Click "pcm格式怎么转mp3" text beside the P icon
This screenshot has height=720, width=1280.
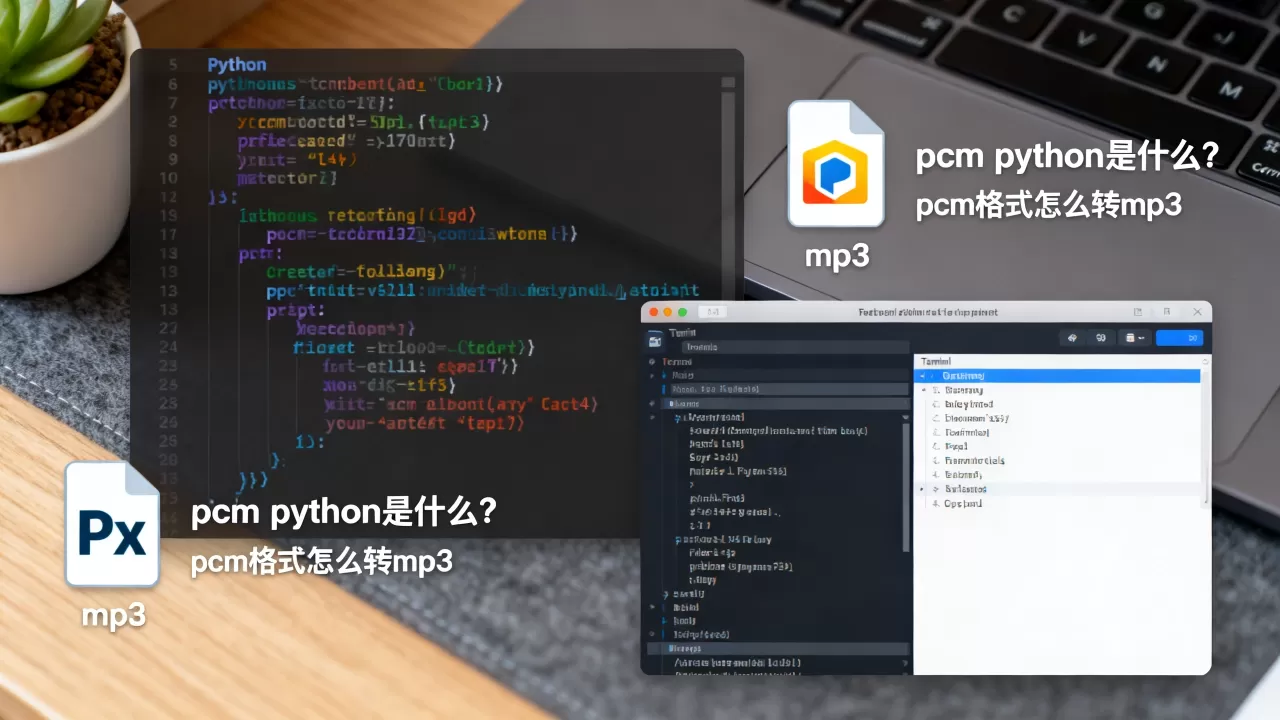1049,205
